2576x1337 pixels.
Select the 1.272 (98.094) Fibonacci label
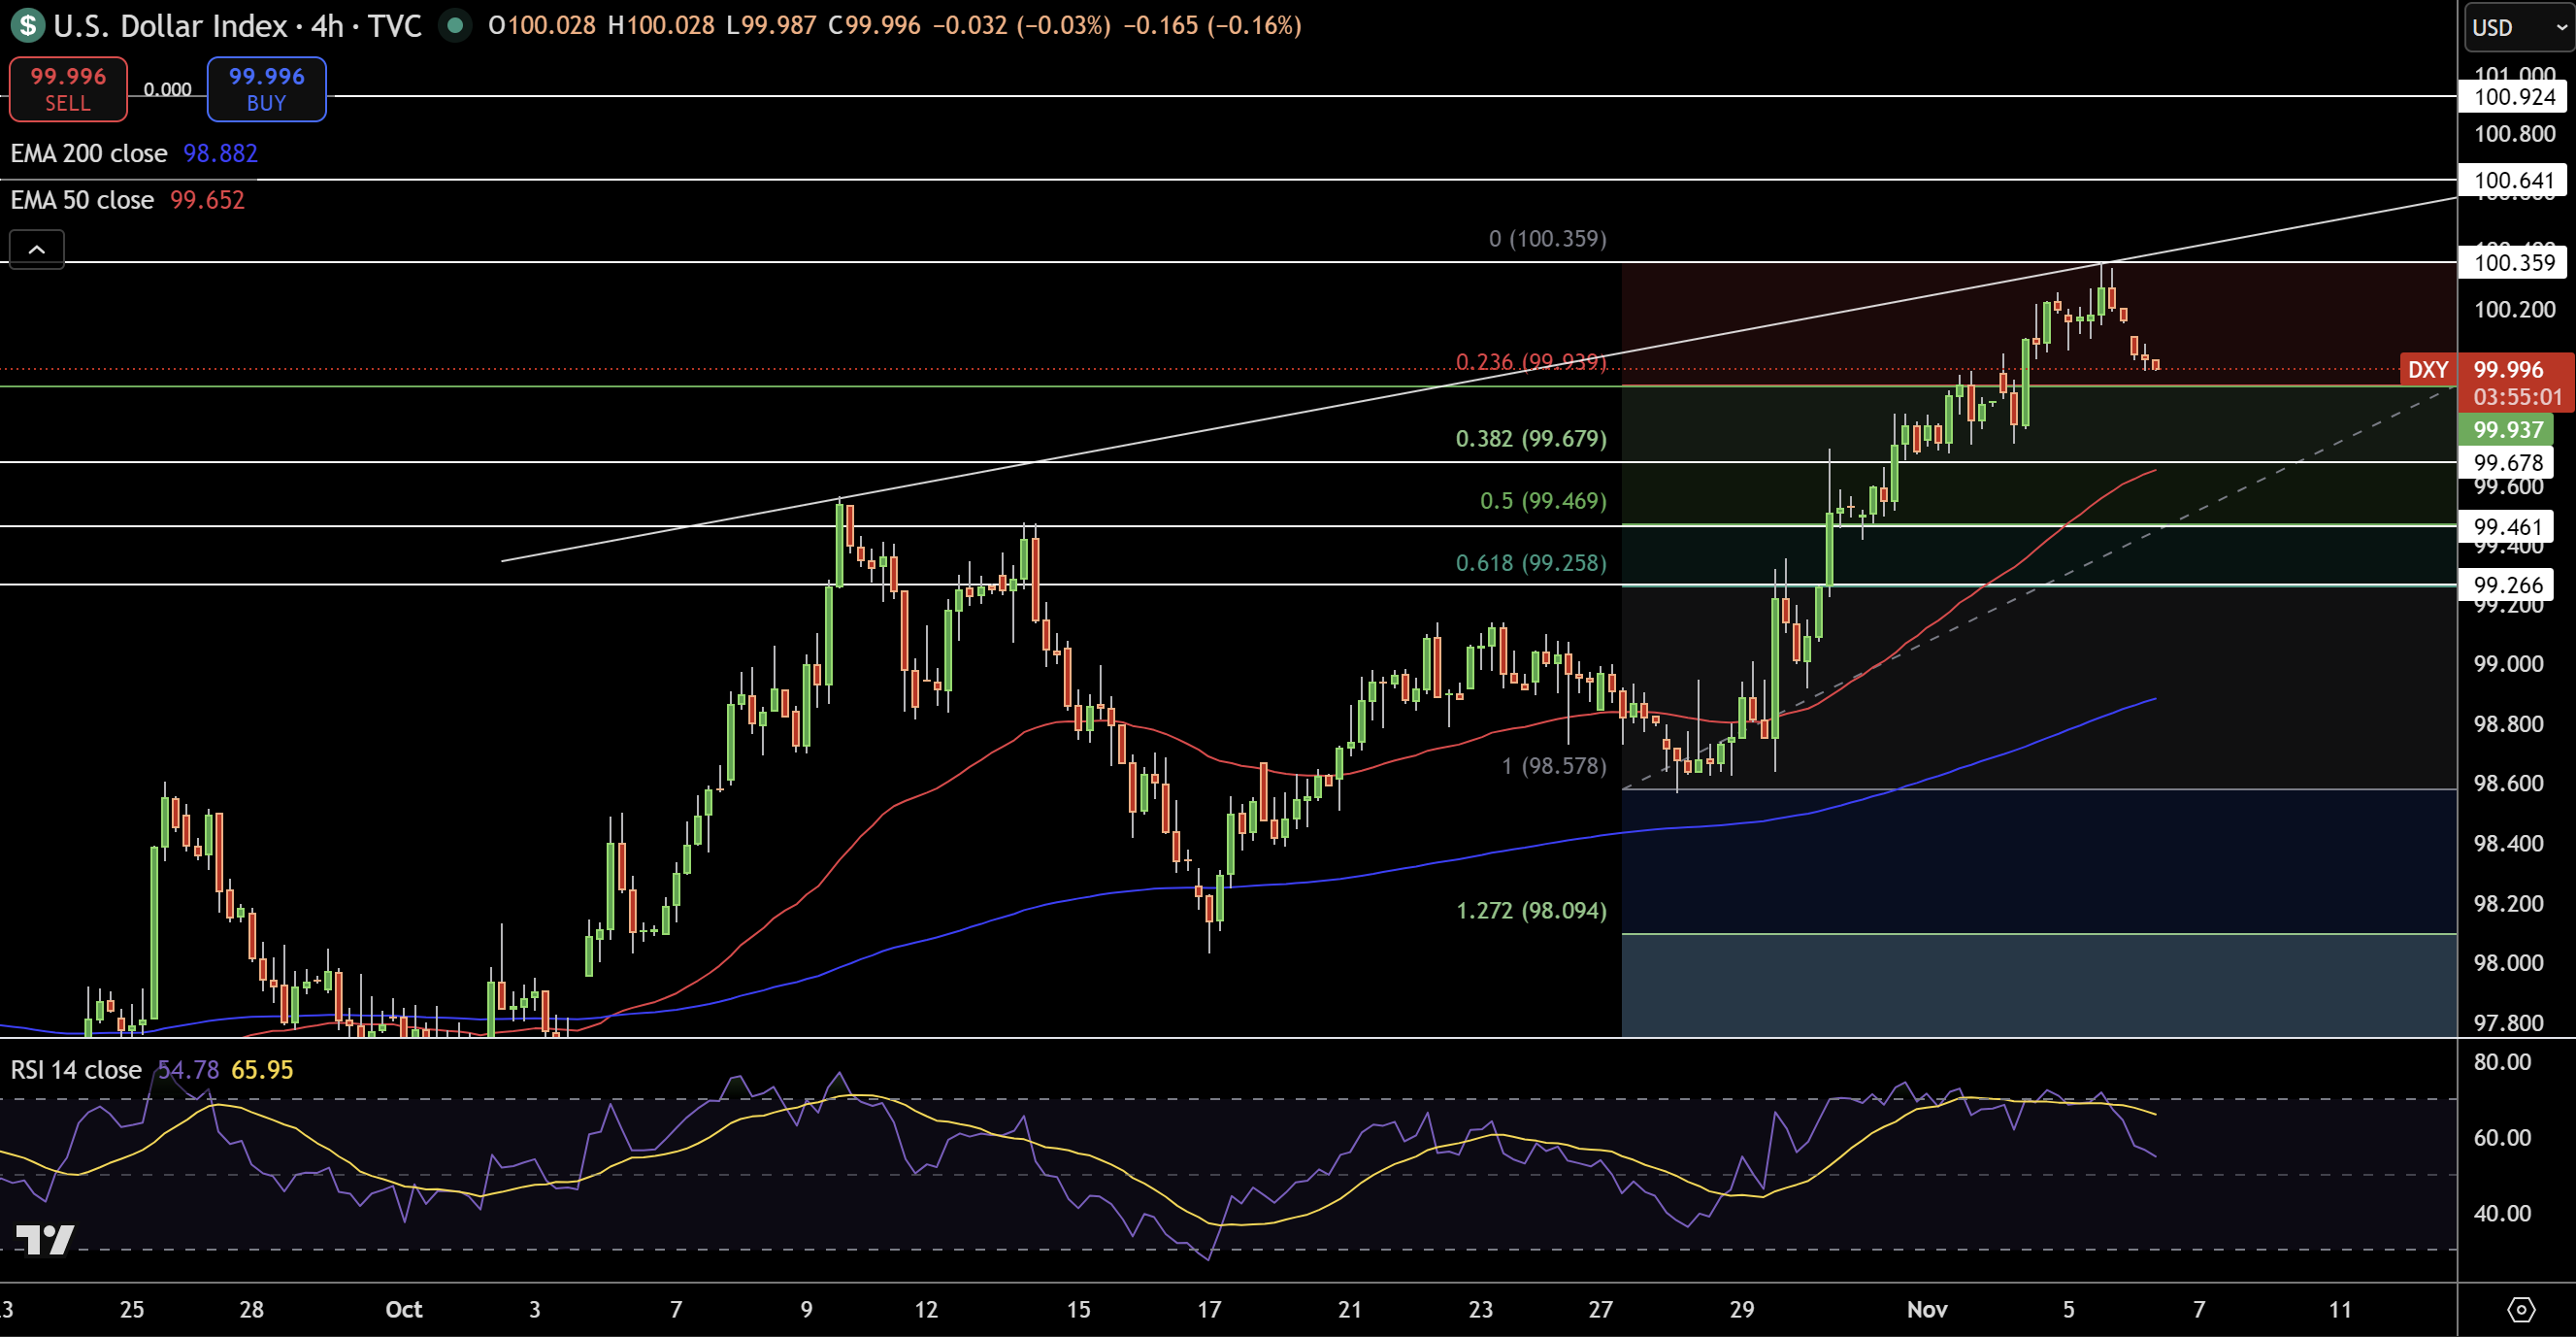(1531, 910)
